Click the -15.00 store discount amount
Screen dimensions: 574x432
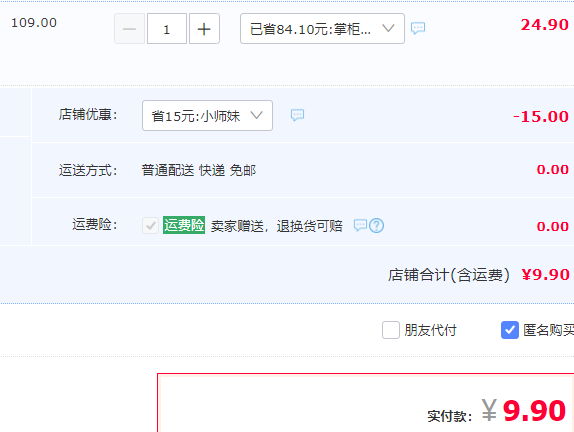541,117
